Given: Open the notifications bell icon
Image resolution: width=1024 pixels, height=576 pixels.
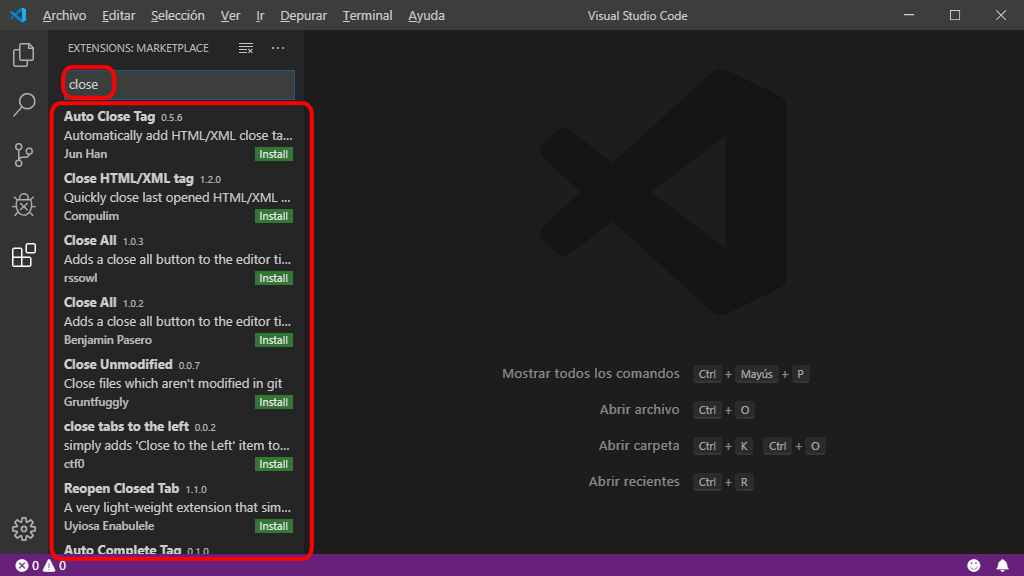Looking at the screenshot, I should 1002,566.
